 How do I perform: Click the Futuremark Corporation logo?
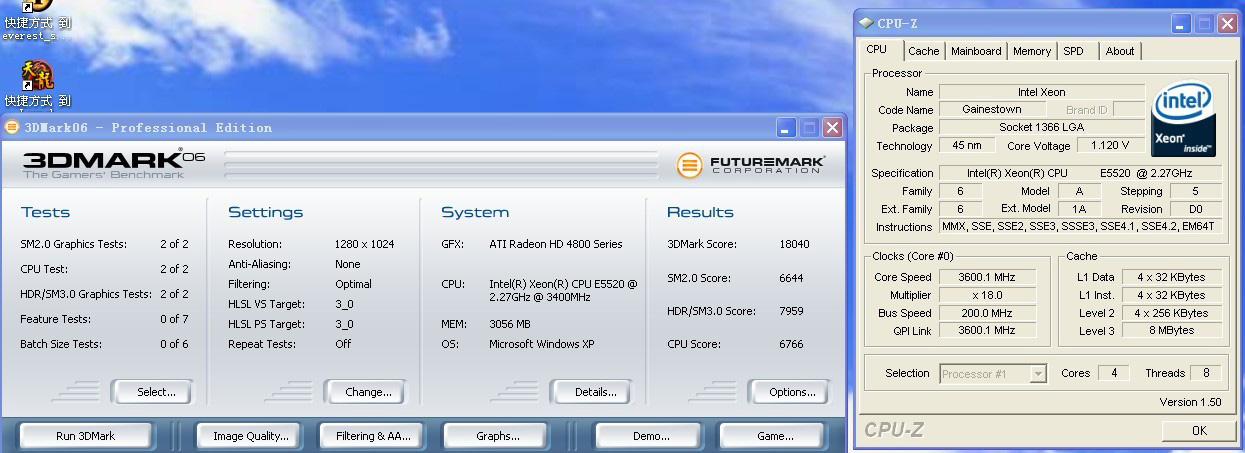pyautogui.click(x=750, y=165)
